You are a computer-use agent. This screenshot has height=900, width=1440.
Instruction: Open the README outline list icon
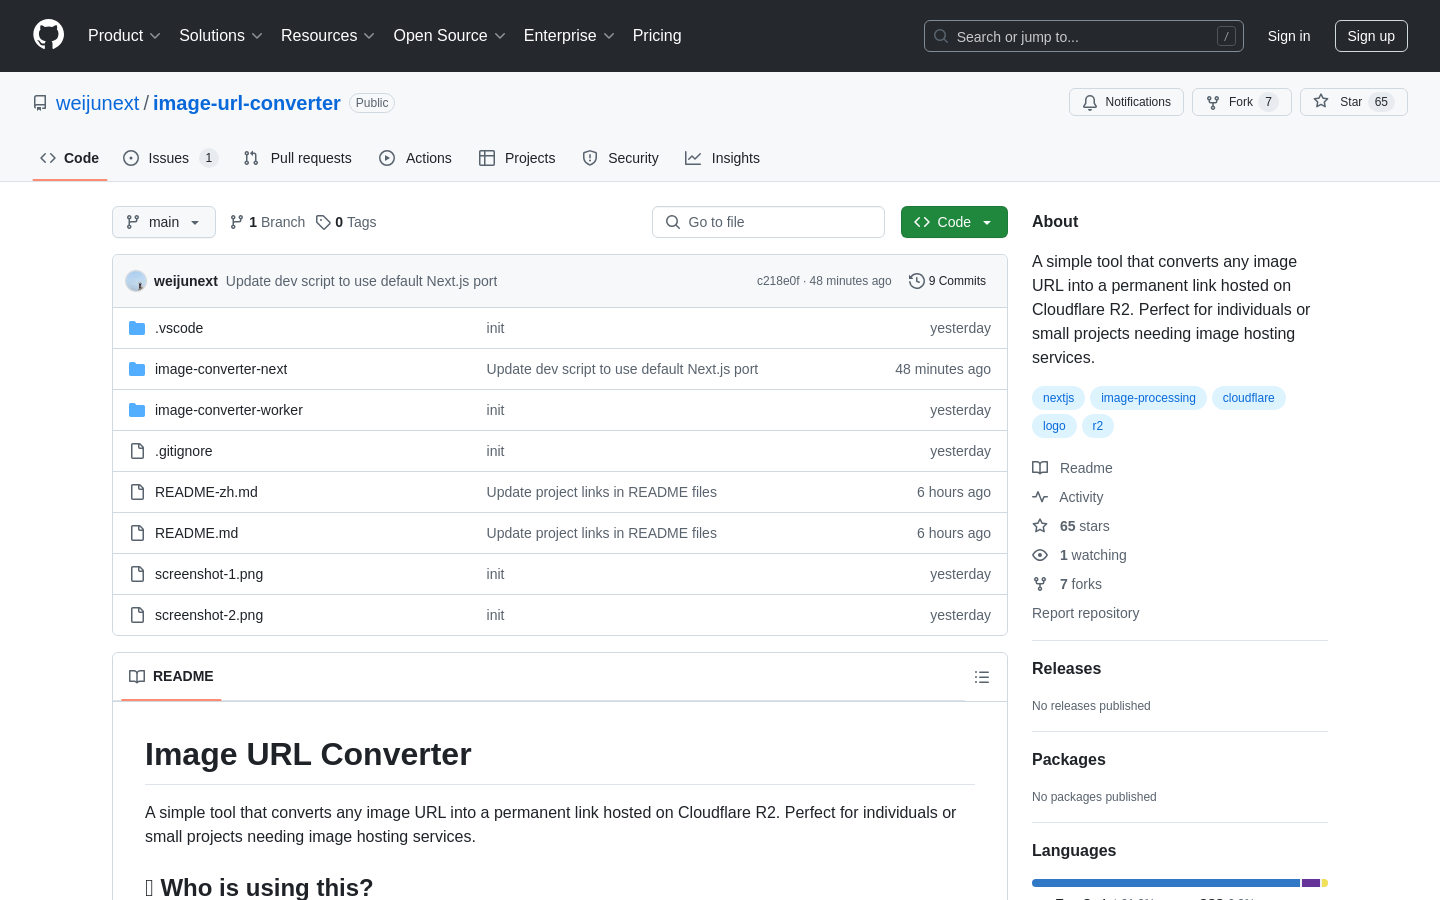tap(982, 677)
